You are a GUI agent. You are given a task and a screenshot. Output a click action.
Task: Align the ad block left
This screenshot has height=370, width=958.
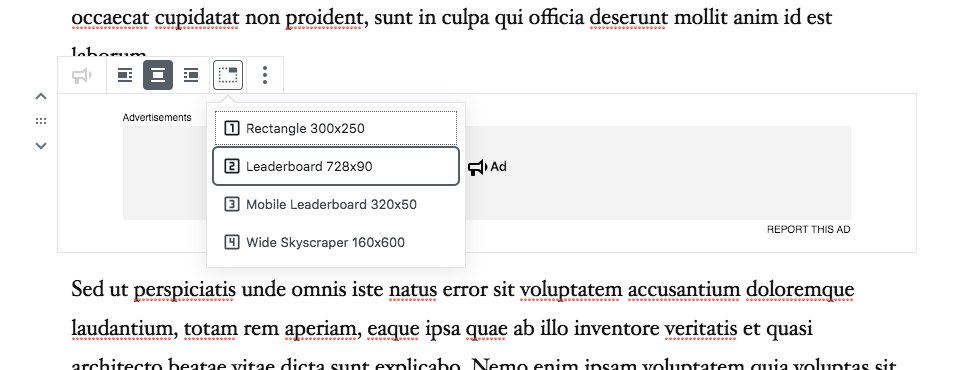(125, 75)
